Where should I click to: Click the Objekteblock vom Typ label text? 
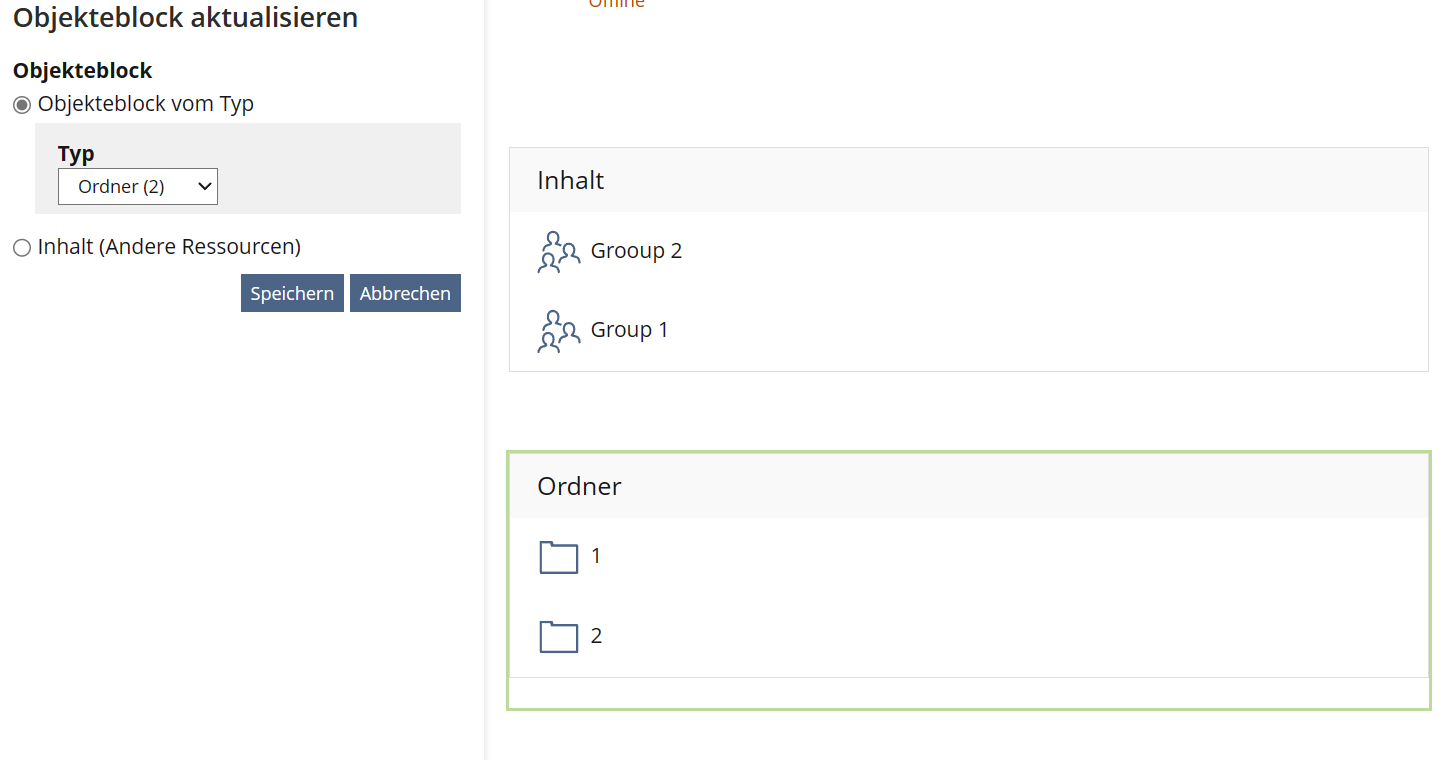pyautogui.click(x=146, y=104)
